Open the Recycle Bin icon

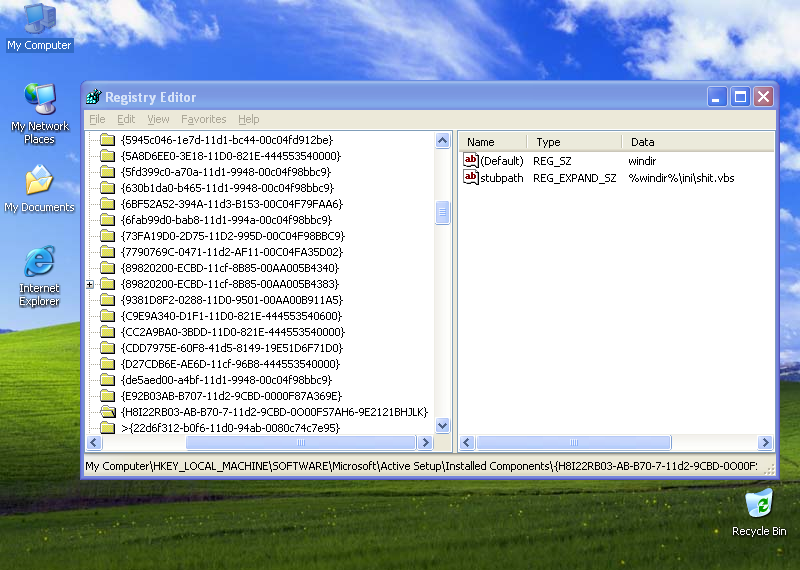759,503
